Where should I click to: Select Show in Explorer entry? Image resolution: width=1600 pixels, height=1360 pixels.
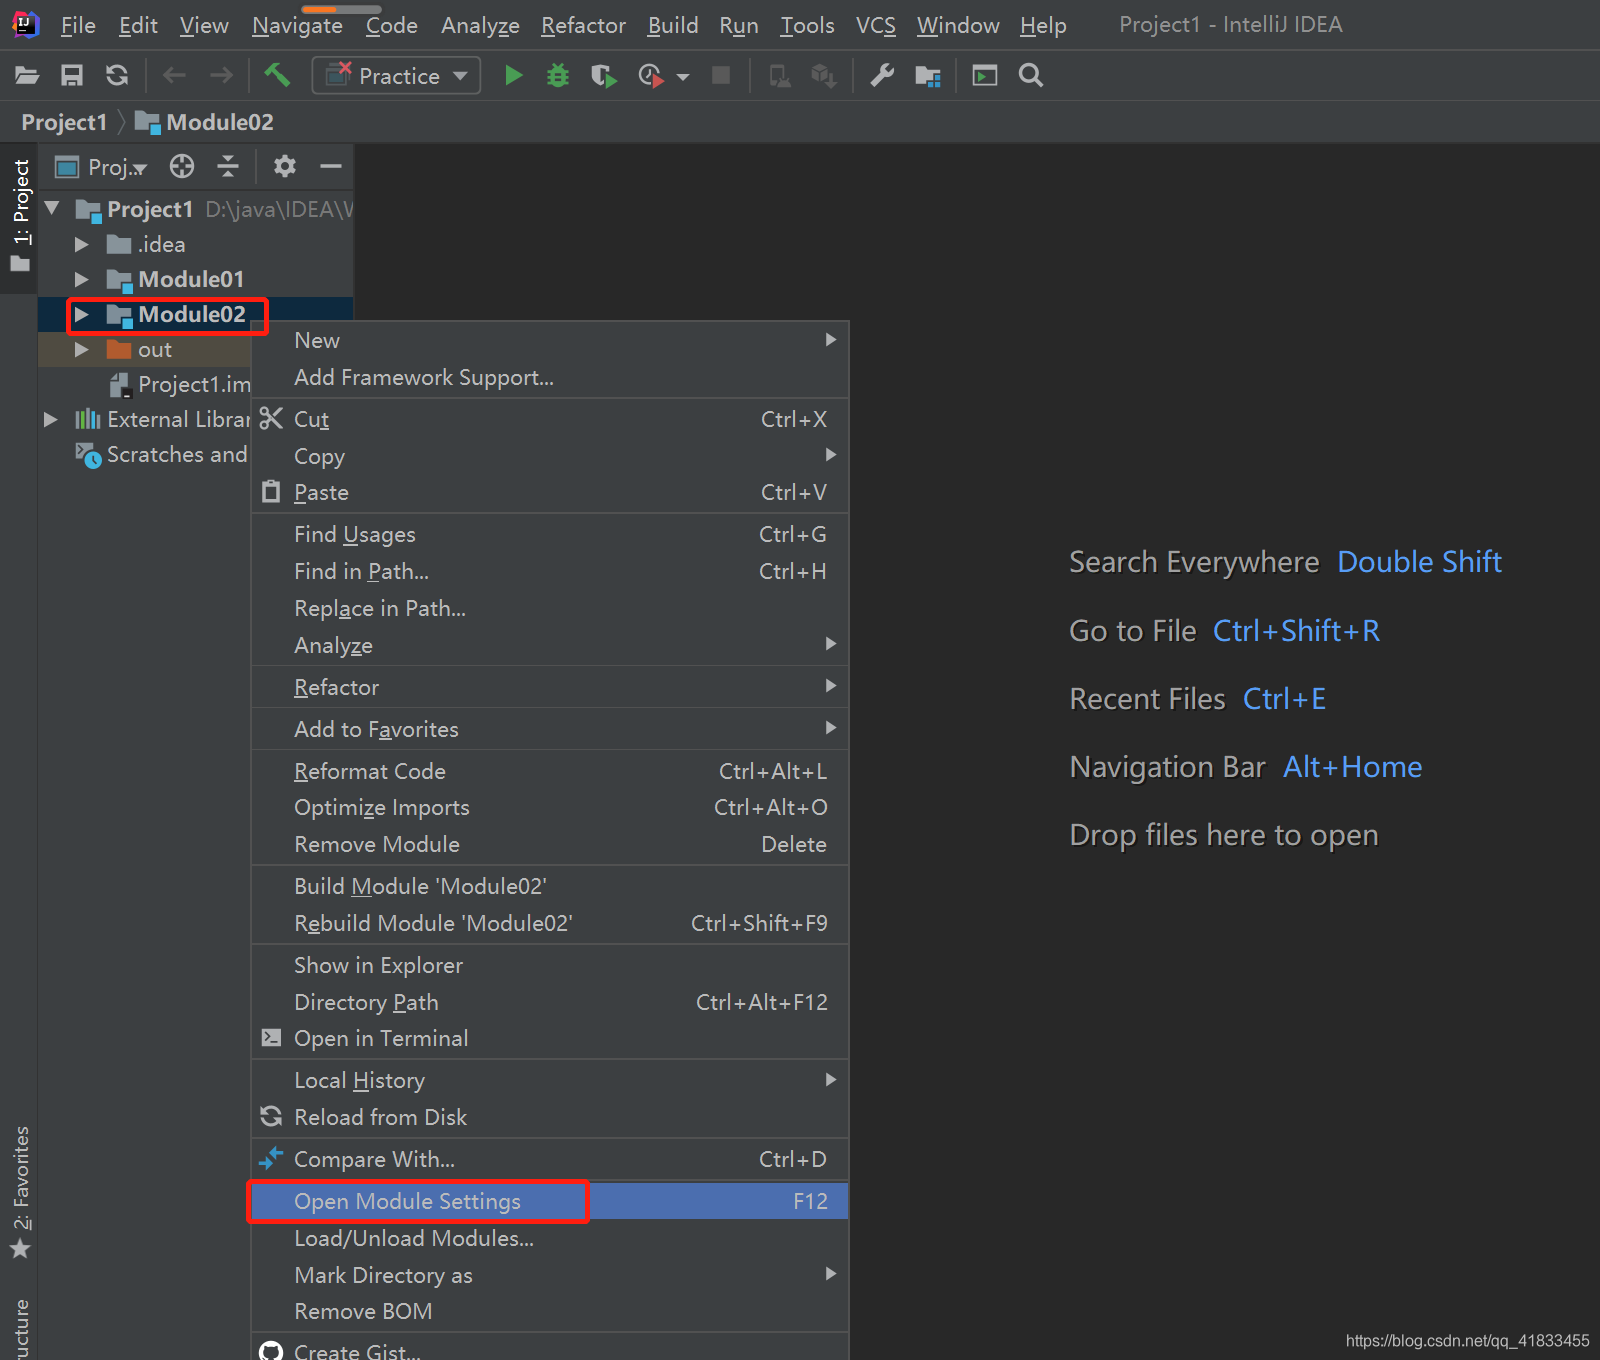pyautogui.click(x=549, y=965)
